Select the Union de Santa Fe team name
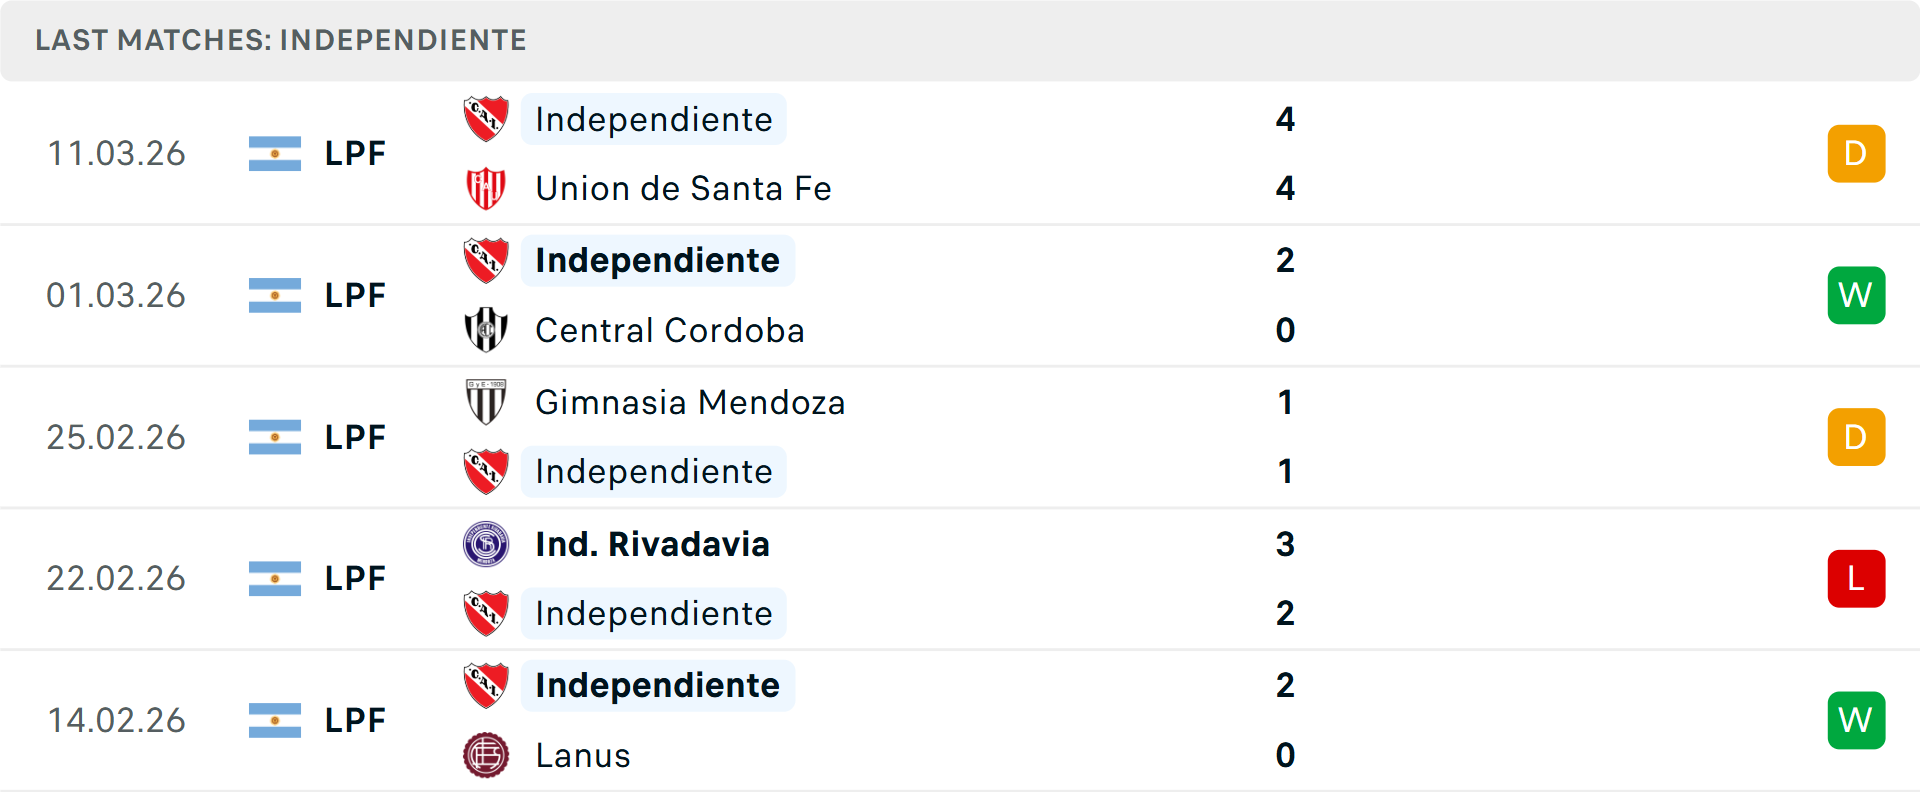This screenshot has height=792, width=1920. point(683,188)
